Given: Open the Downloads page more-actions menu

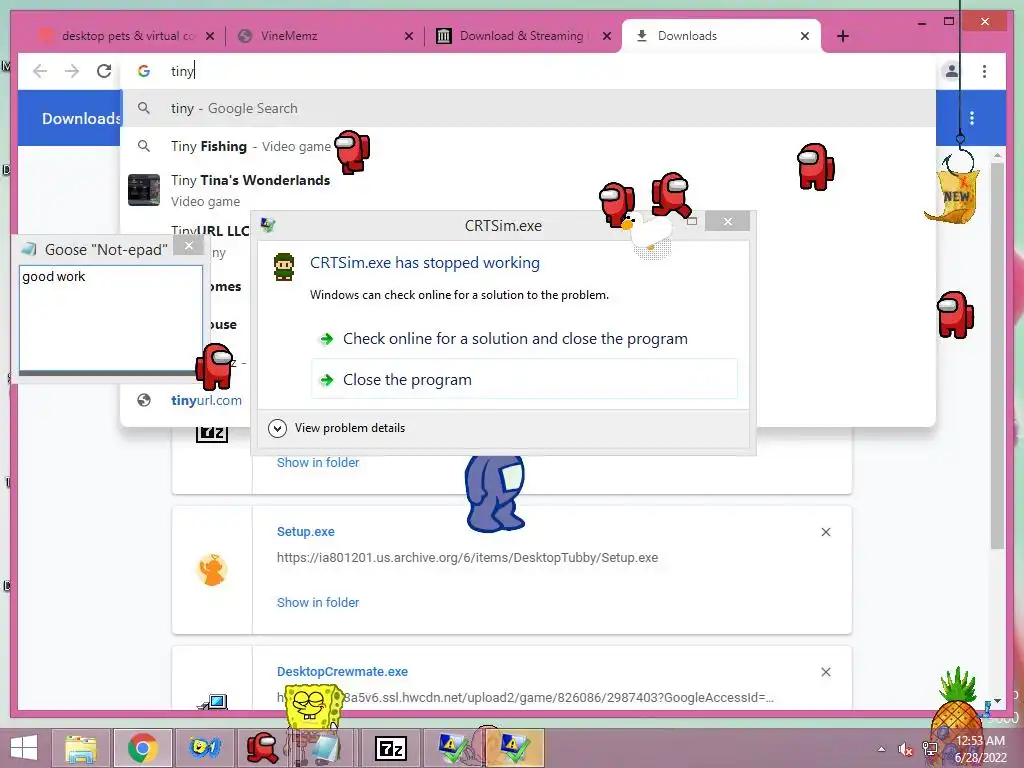Looking at the screenshot, I should coord(972,118).
